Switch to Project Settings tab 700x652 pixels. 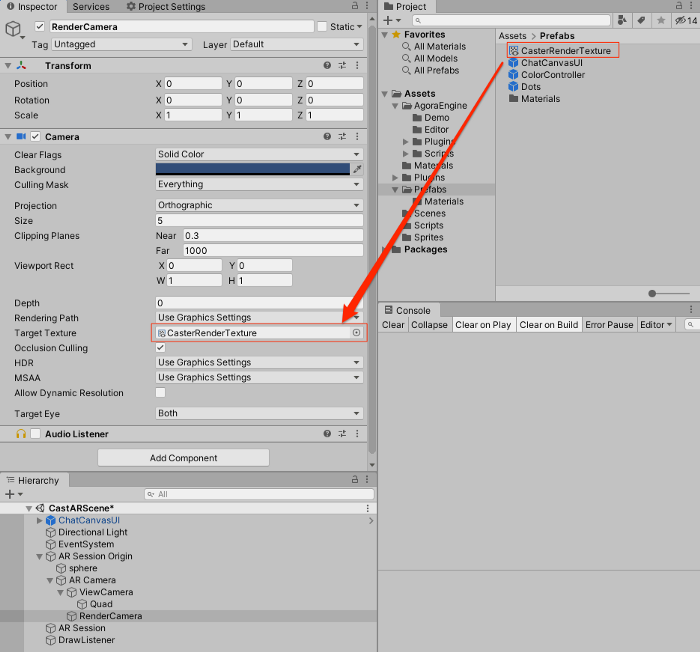pyautogui.click(x=166, y=6)
